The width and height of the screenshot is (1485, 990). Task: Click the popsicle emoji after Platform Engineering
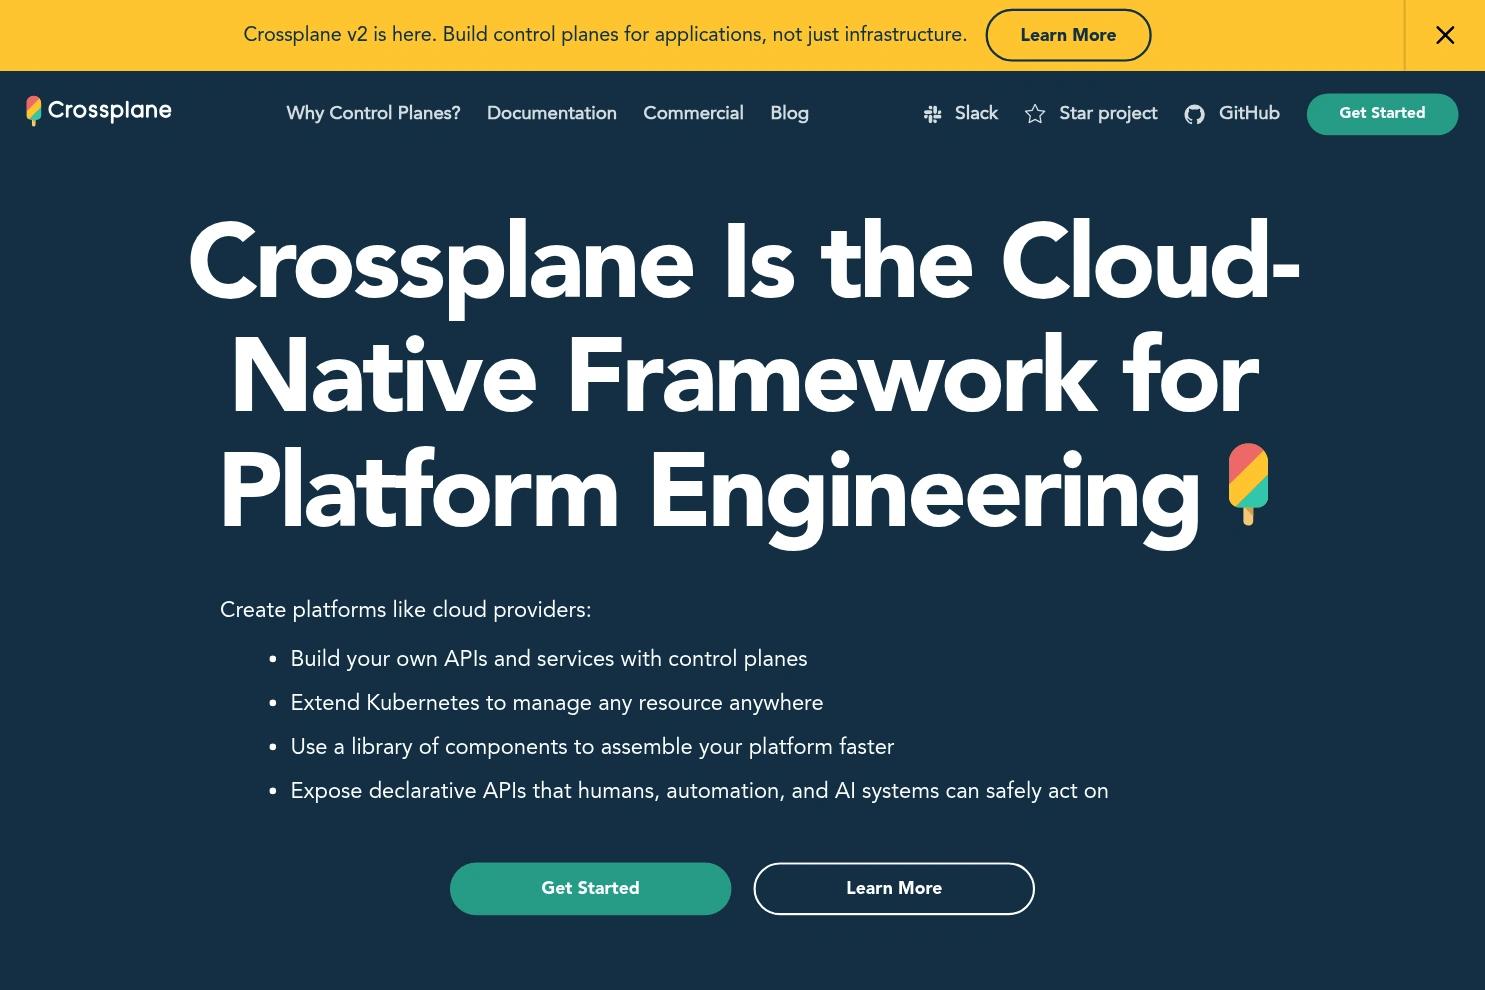click(1248, 484)
